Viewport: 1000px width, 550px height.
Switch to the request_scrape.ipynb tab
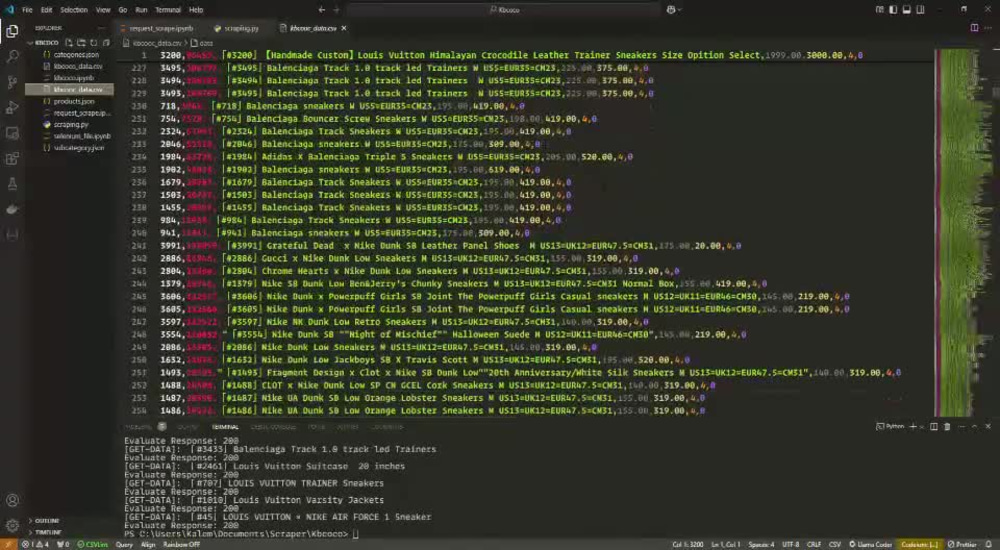[158, 28]
